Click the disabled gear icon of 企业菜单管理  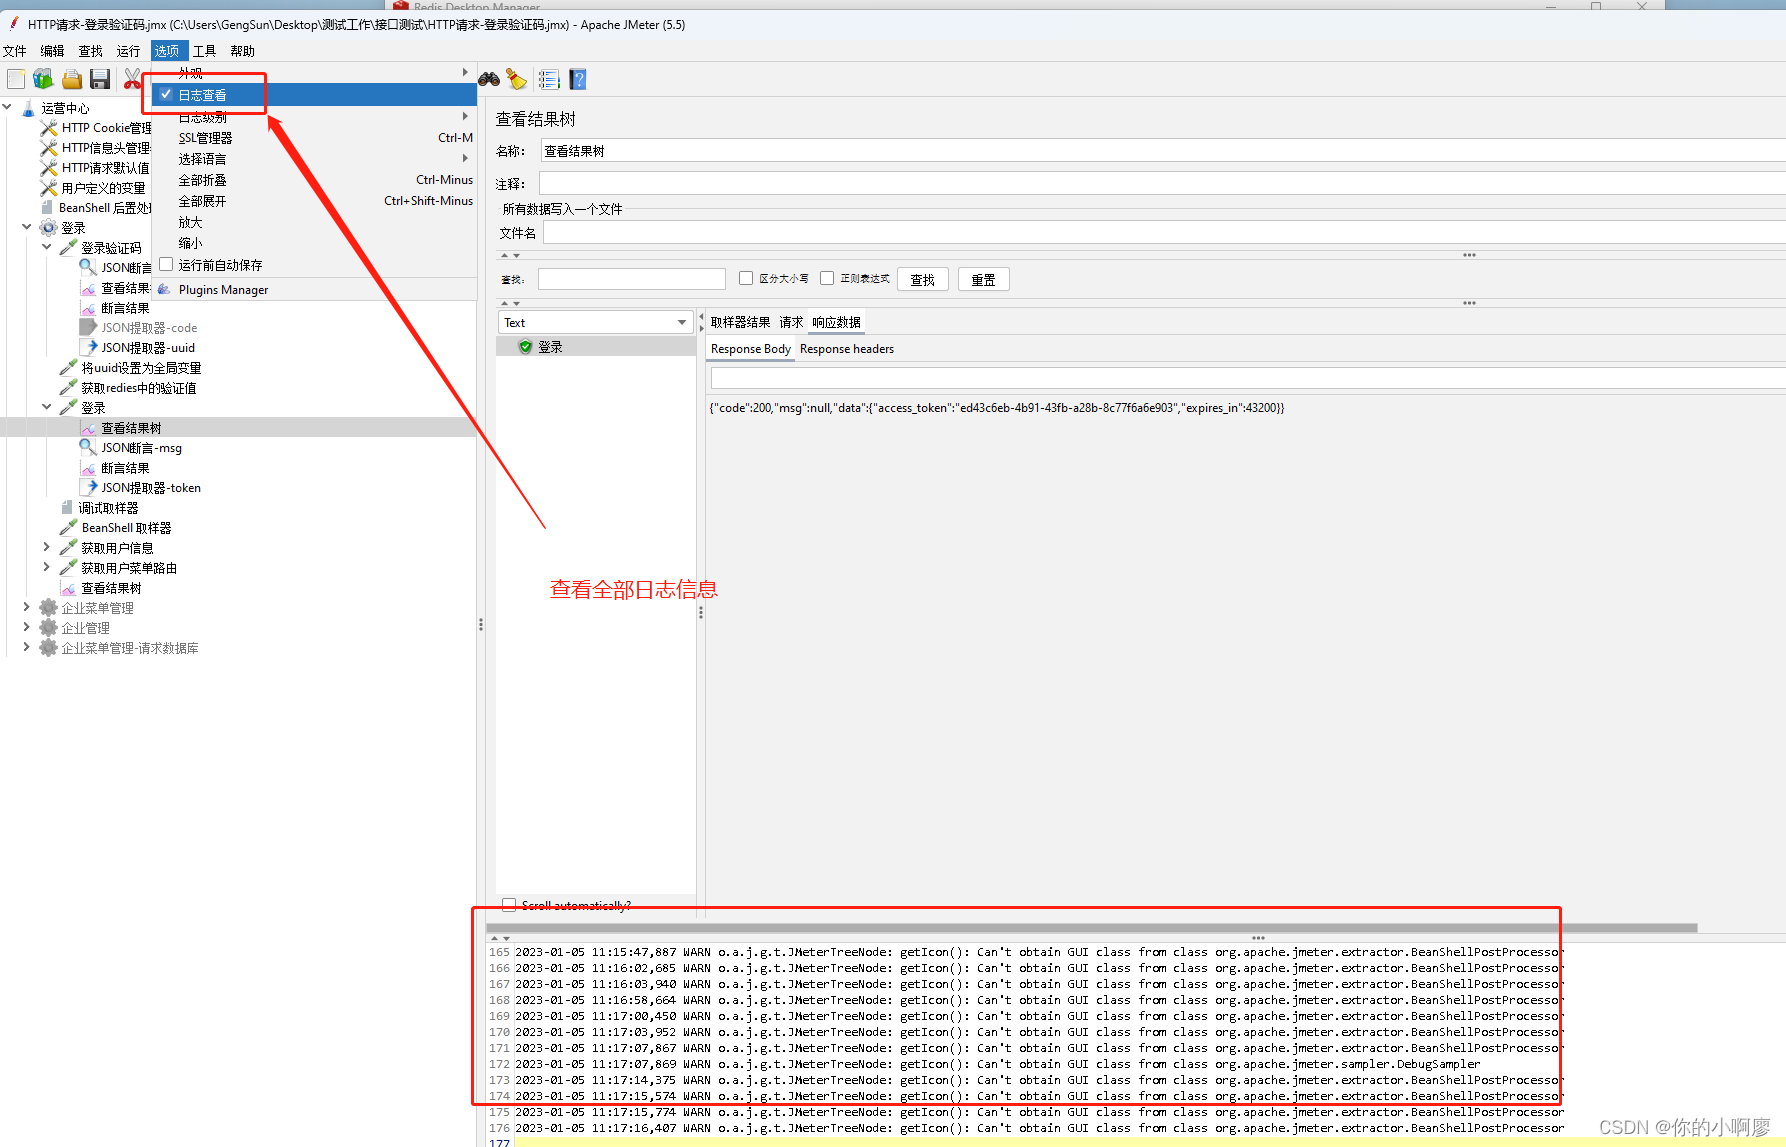(x=48, y=608)
